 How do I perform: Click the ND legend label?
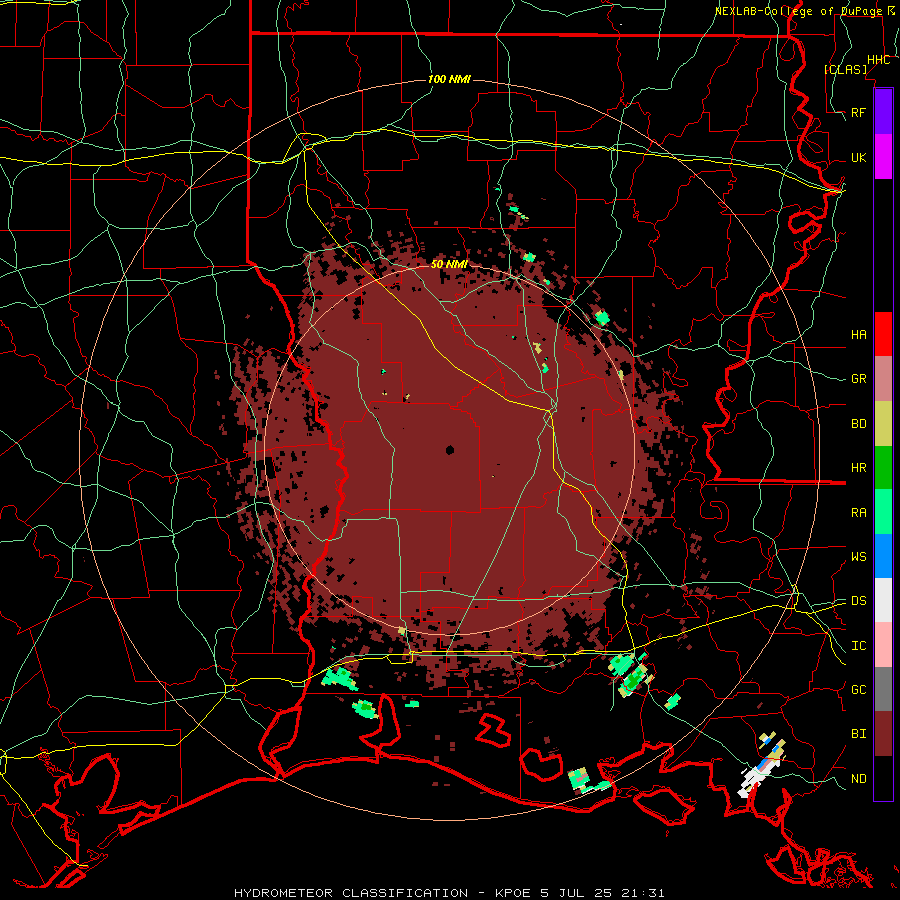pyautogui.click(x=859, y=779)
